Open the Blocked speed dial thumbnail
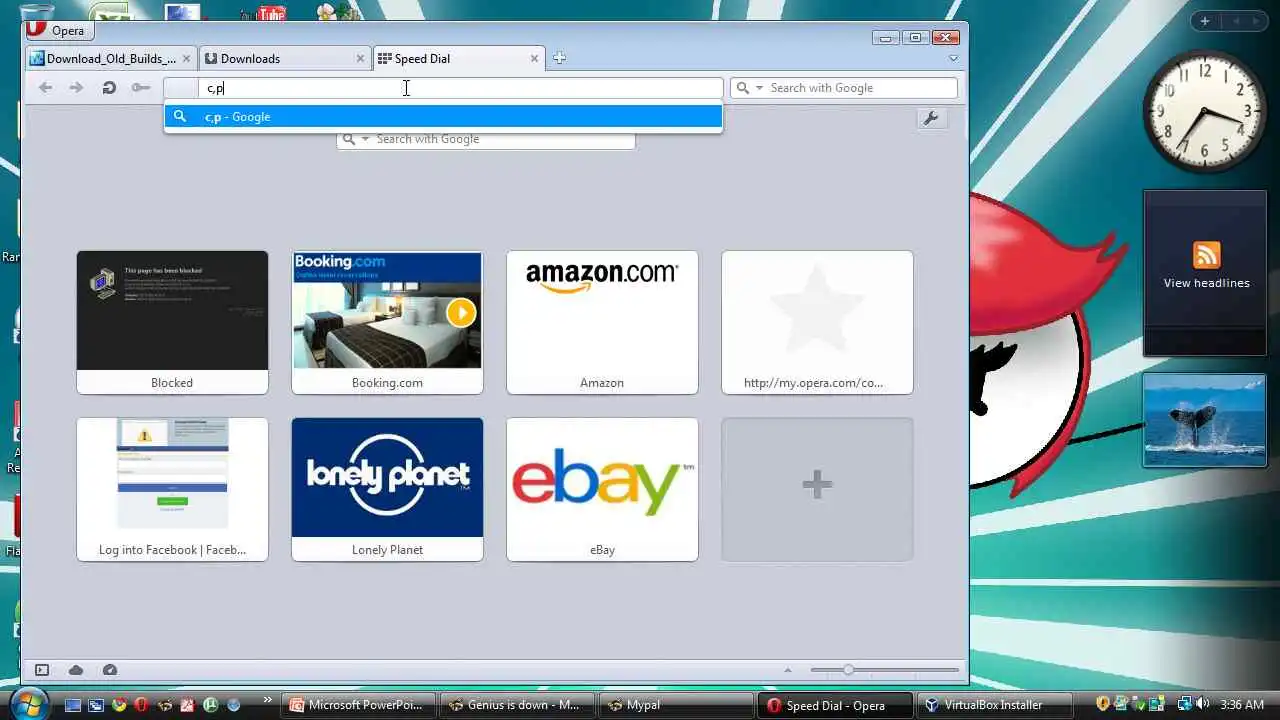The image size is (1280, 720). coord(172,322)
